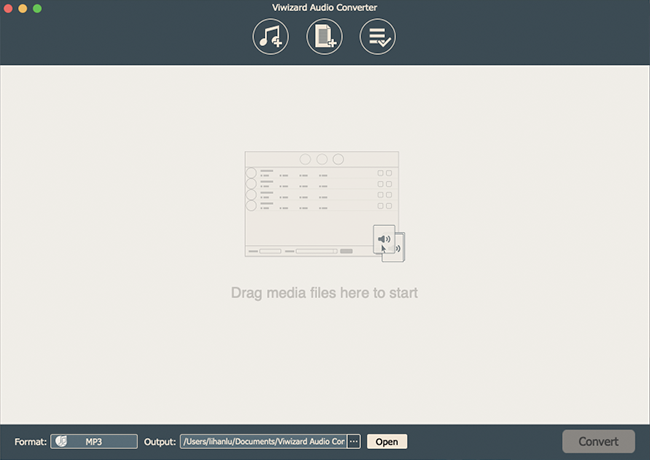Click the Open button
Viewport: 650px width, 460px height.
(x=387, y=441)
